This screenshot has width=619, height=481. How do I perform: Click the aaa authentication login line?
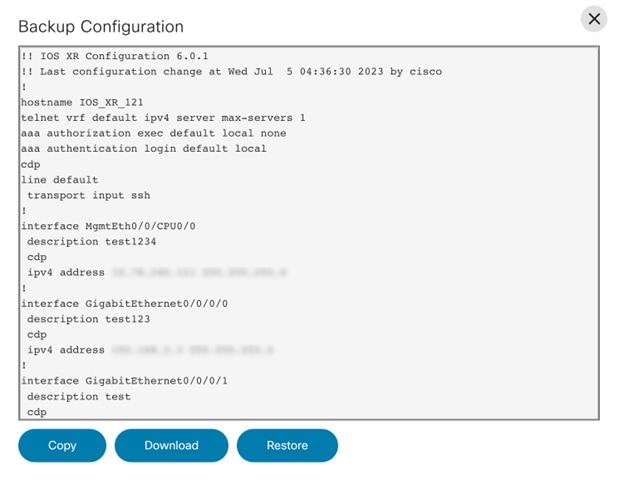click(143, 149)
